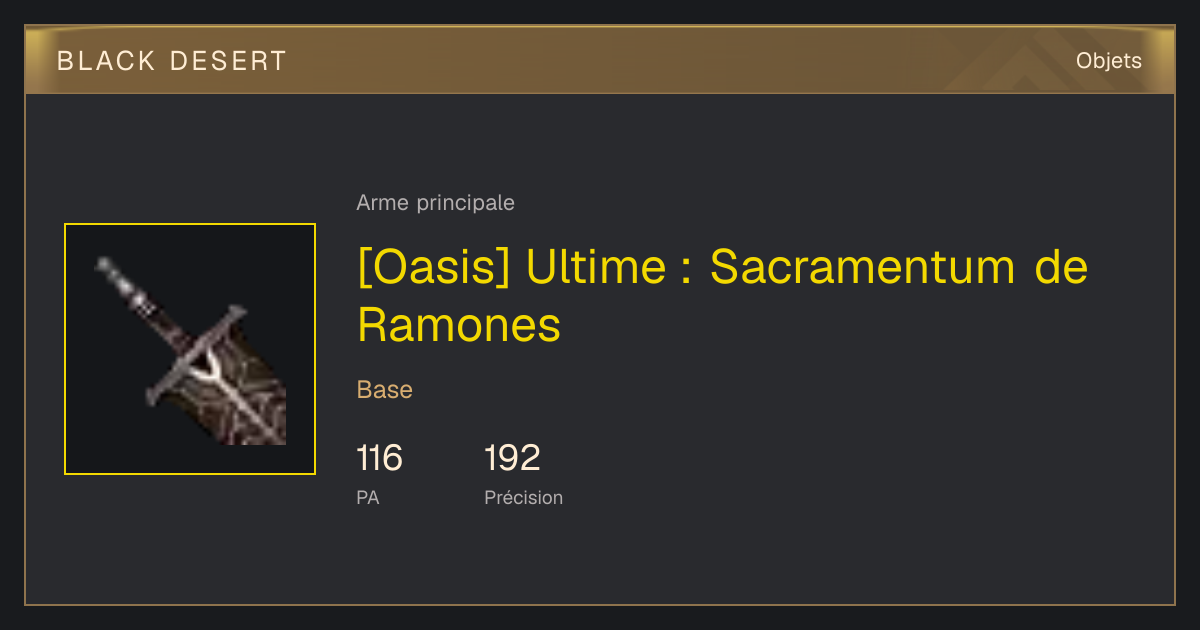Click the word Ramones on the second line
Viewport: 1200px width, 630px height.
click(459, 325)
